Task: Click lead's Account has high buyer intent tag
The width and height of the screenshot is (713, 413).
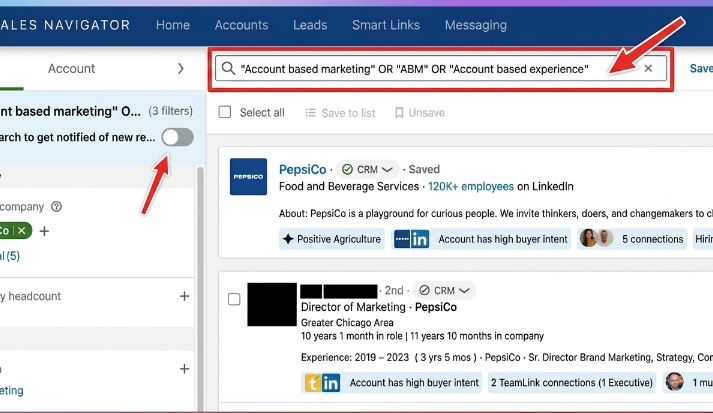Action: tap(391, 383)
